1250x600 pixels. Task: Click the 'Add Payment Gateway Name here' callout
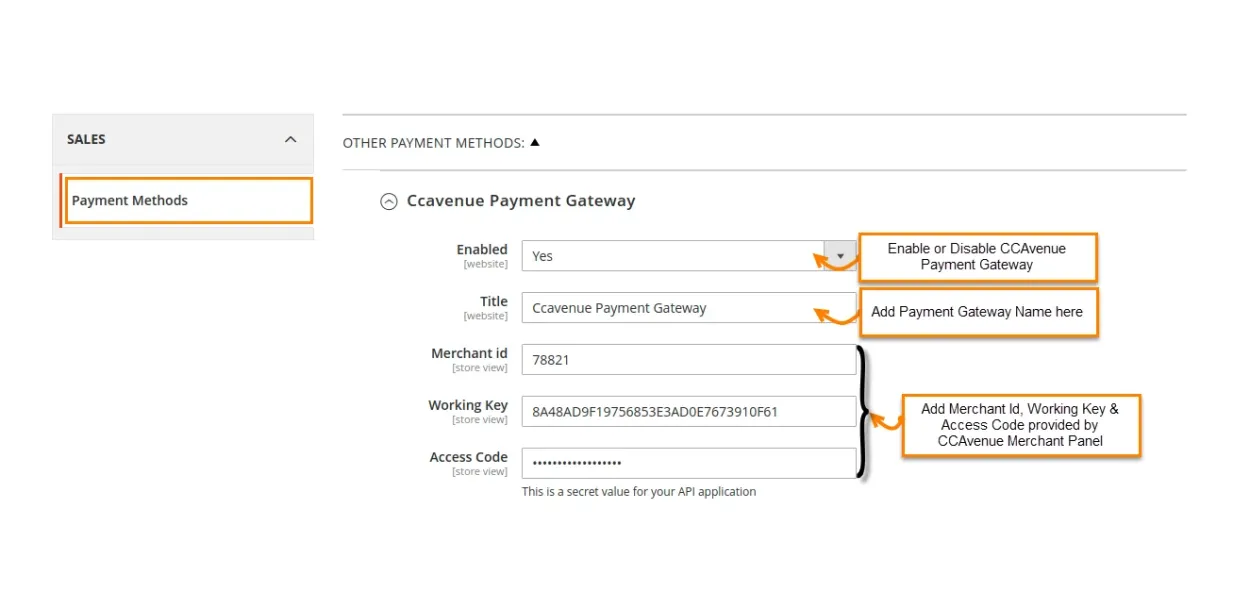[976, 312]
